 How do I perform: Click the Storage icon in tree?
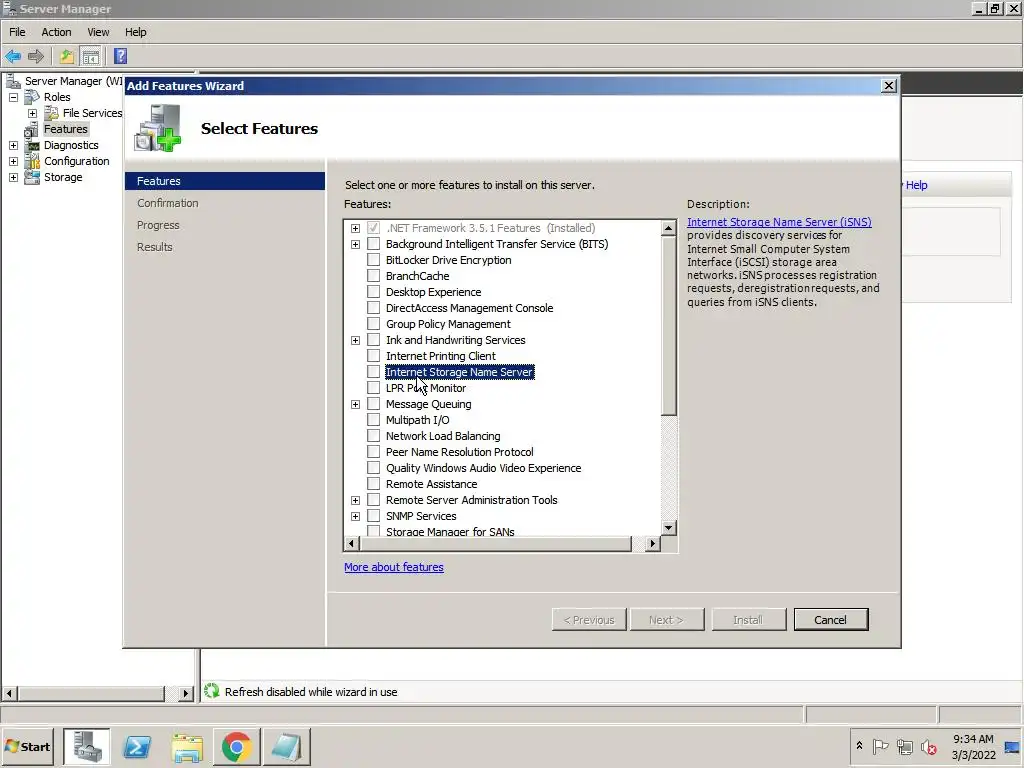tap(32, 177)
